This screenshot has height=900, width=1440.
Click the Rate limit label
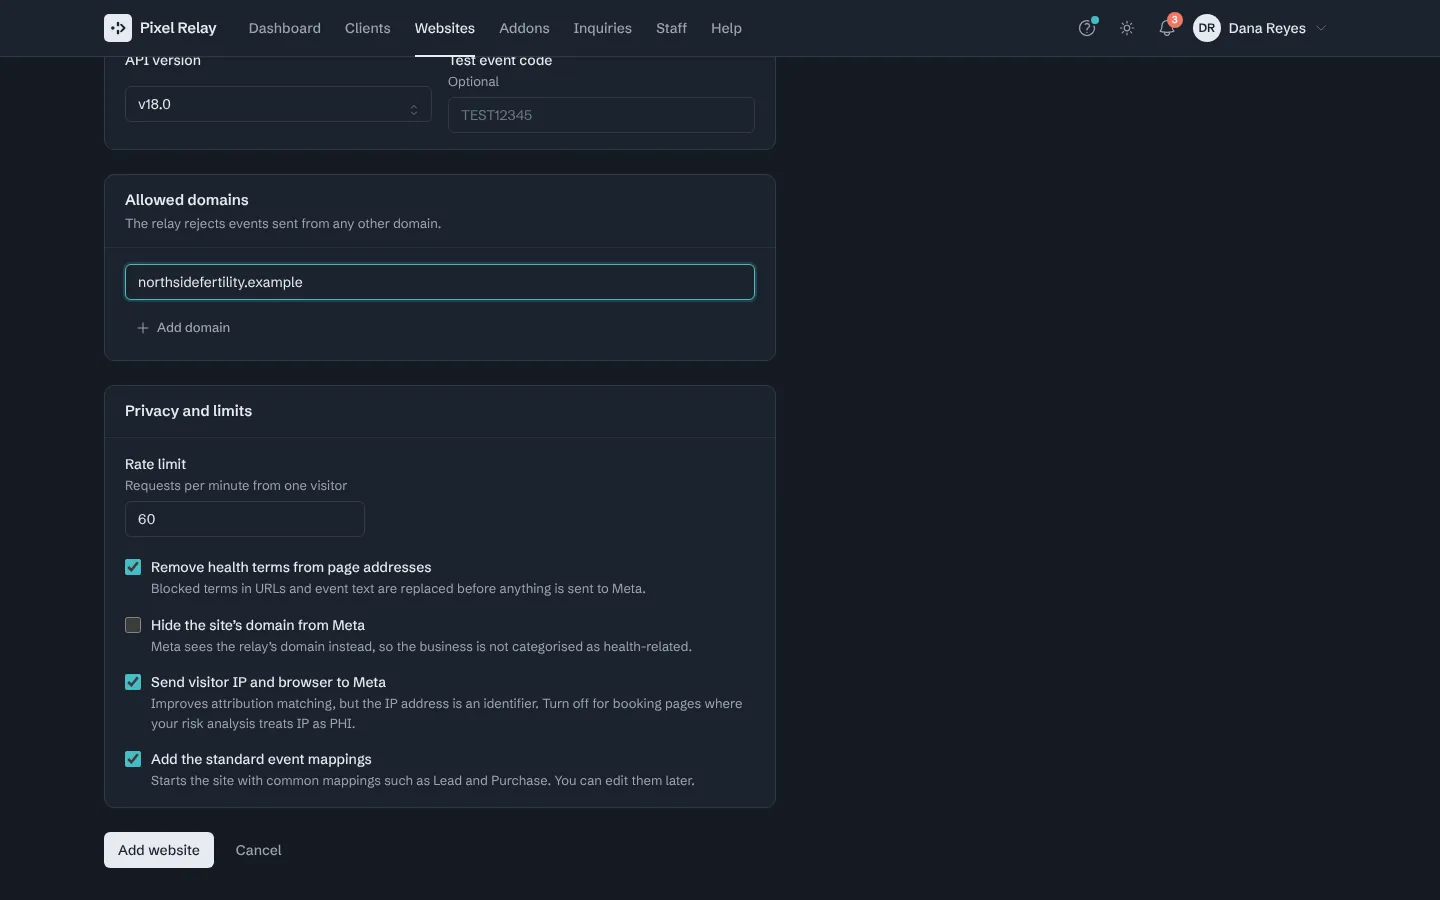[x=155, y=464]
